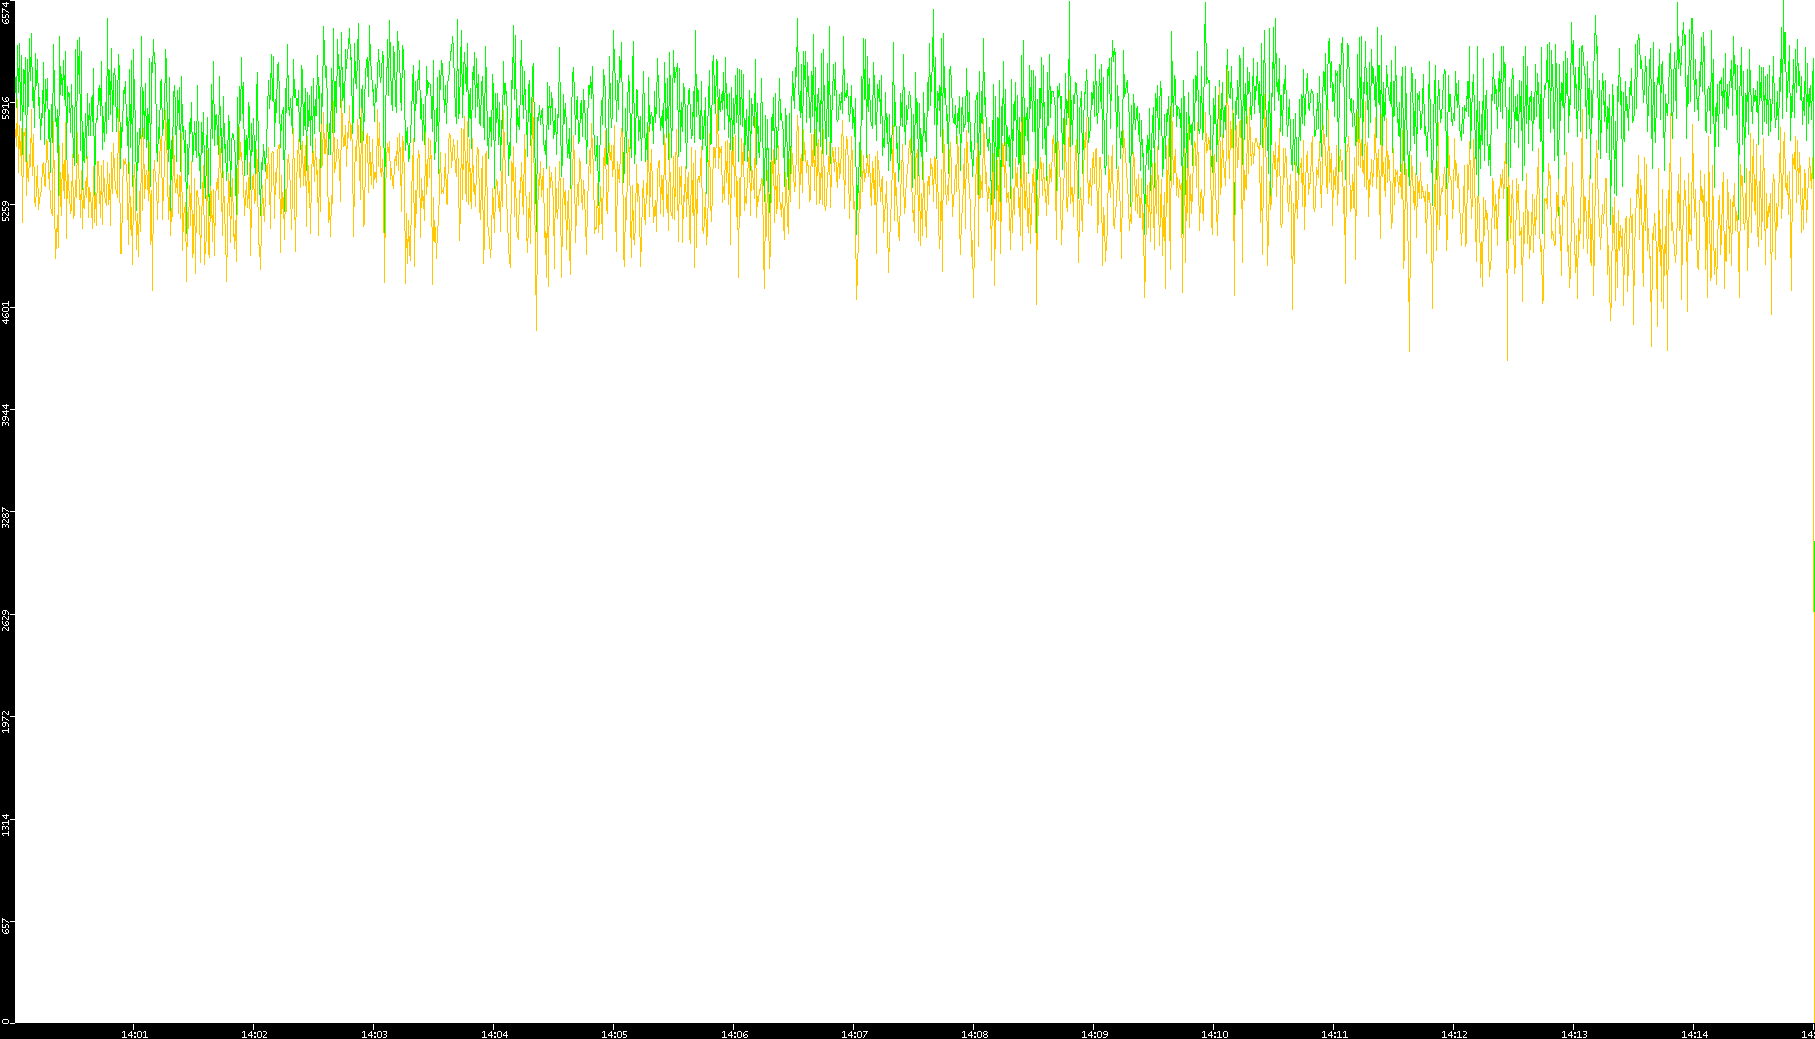Click the isolated green bar at right edge
Image resolution: width=1815 pixels, height=1039 pixels.
tap(1813, 576)
